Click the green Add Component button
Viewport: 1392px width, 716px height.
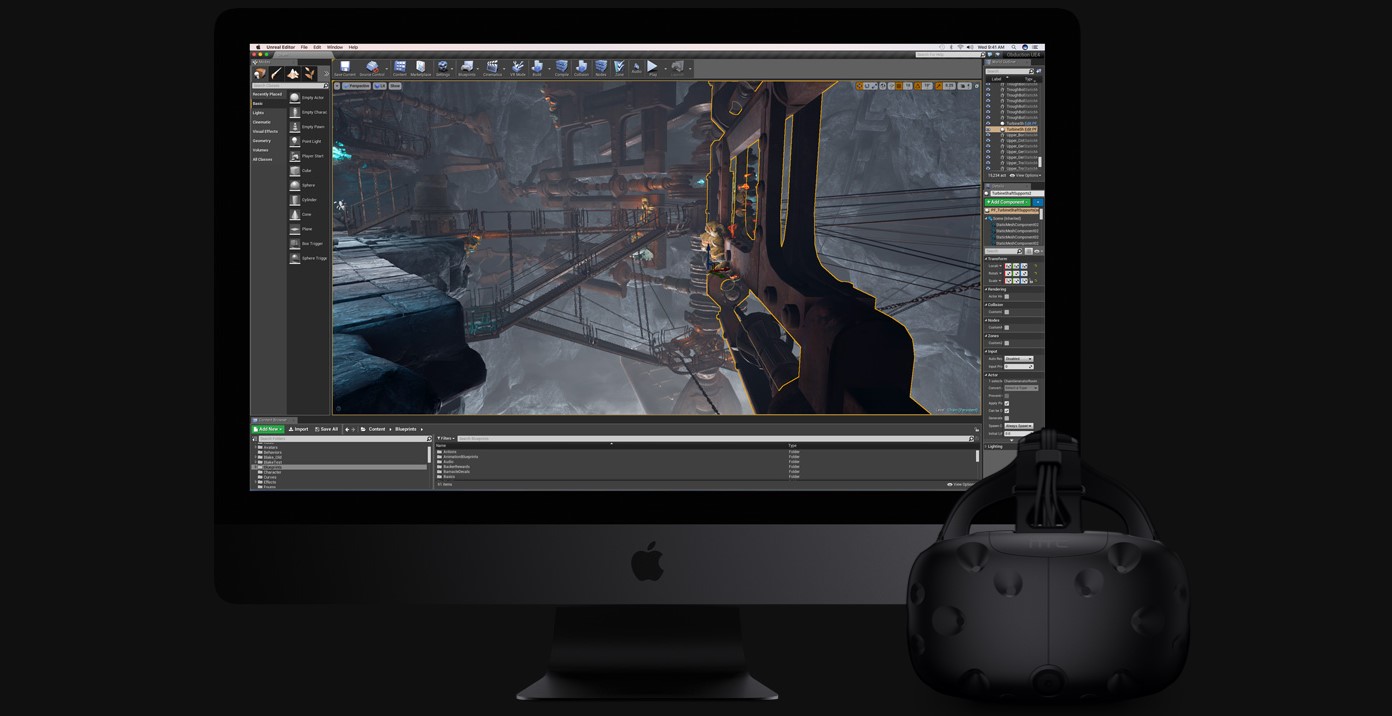(x=1007, y=202)
